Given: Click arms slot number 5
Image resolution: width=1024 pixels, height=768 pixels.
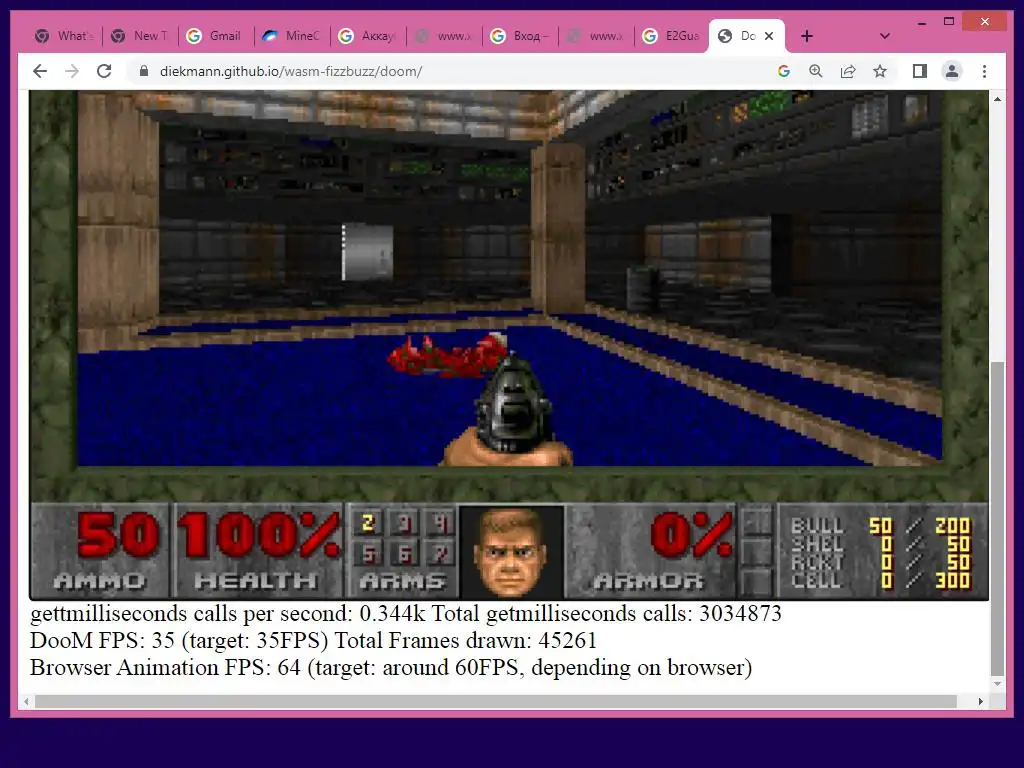Looking at the screenshot, I should (x=368, y=554).
